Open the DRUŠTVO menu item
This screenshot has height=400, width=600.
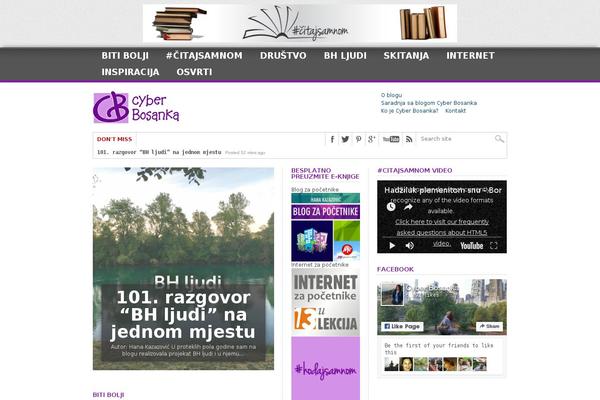click(x=283, y=56)
